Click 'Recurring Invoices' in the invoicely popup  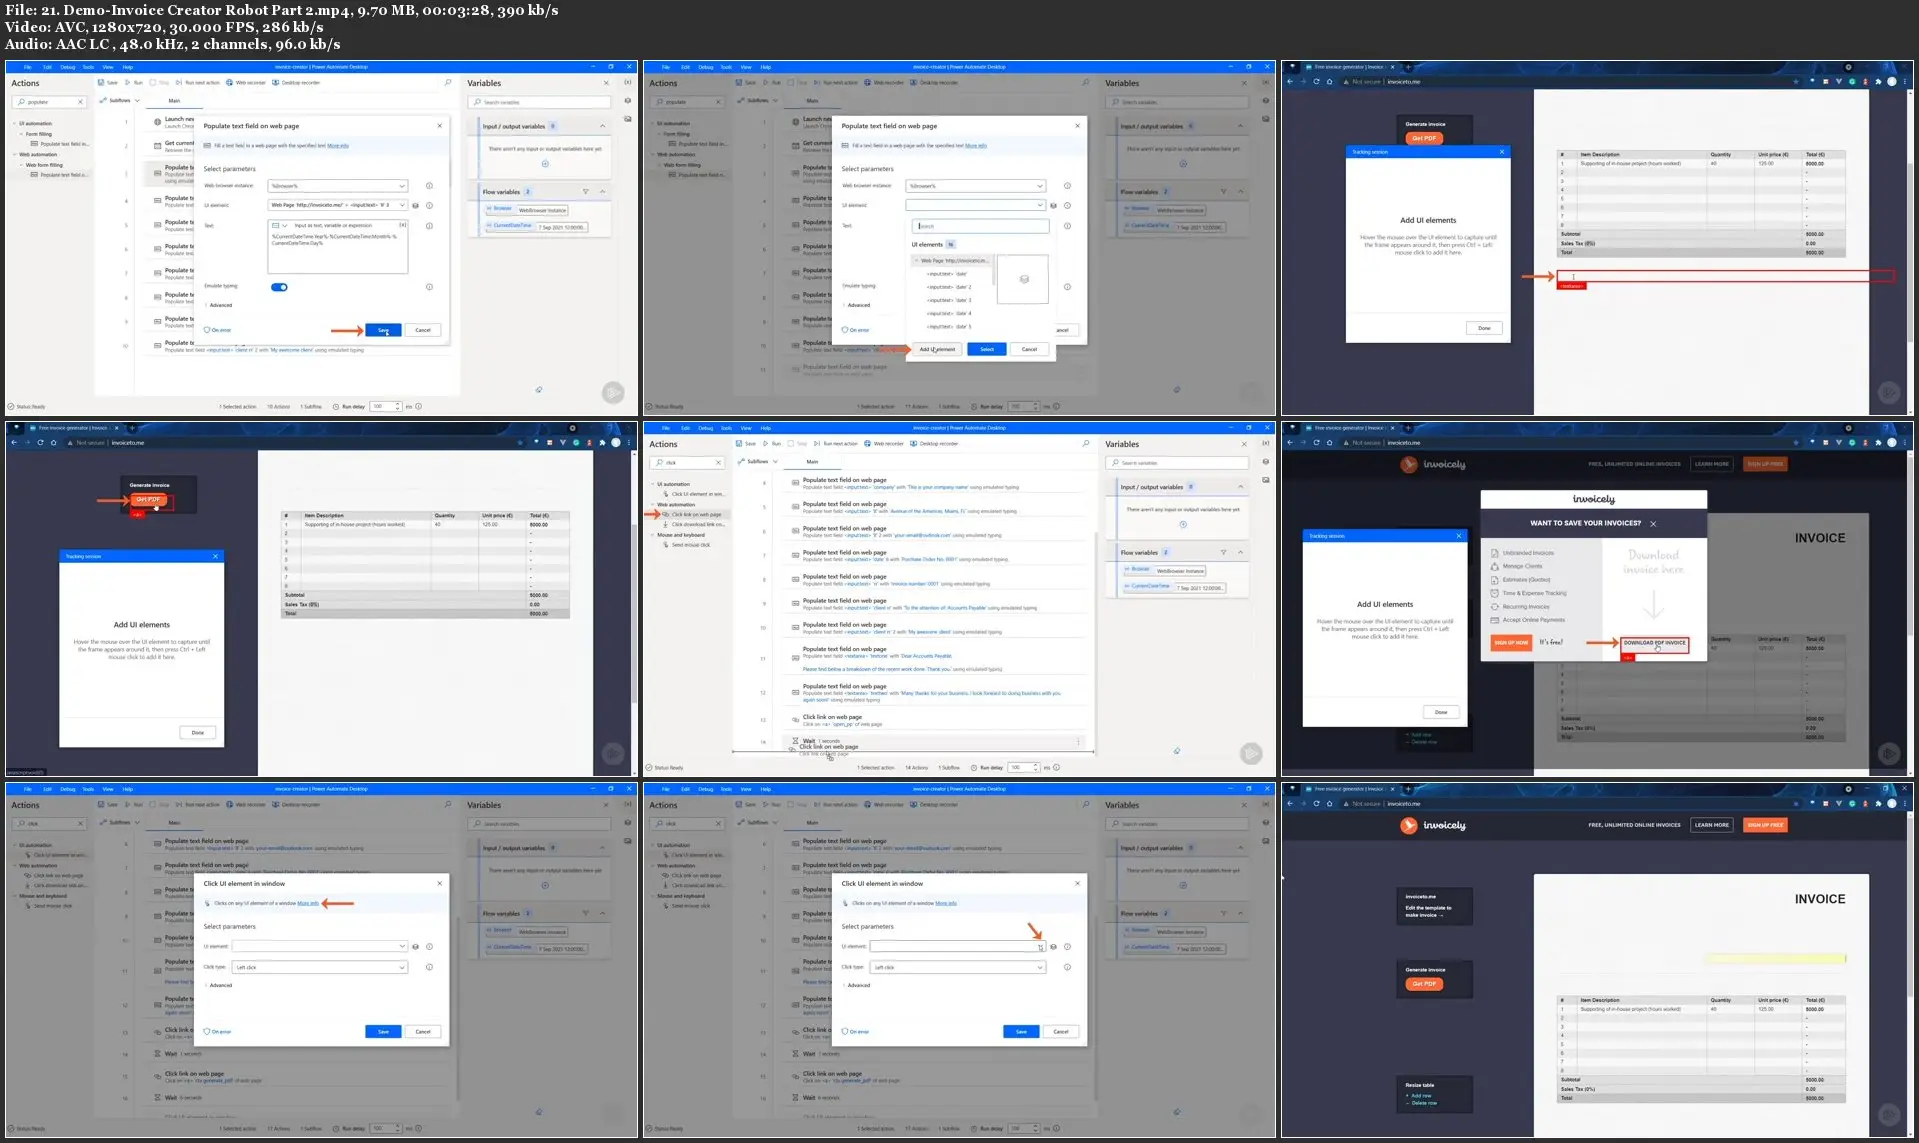click(x=1526, y=607)
